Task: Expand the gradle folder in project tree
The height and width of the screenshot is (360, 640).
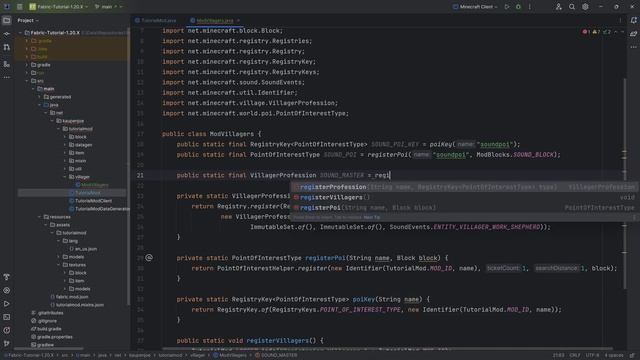Action: (27, 65)
